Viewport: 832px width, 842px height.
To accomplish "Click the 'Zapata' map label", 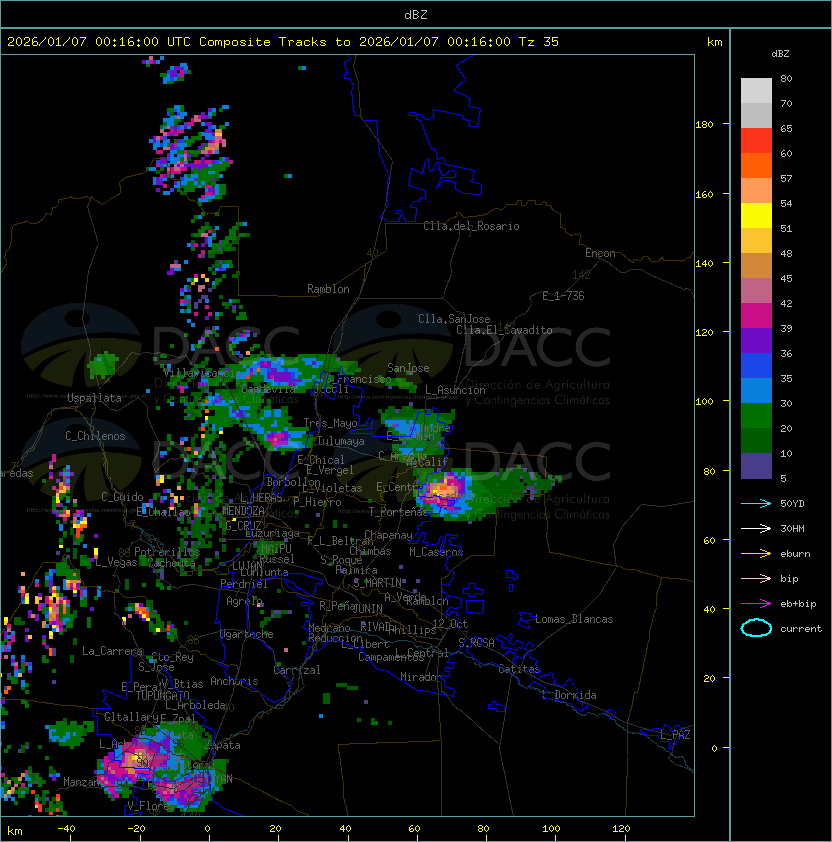I will click(x=222, y=745).
